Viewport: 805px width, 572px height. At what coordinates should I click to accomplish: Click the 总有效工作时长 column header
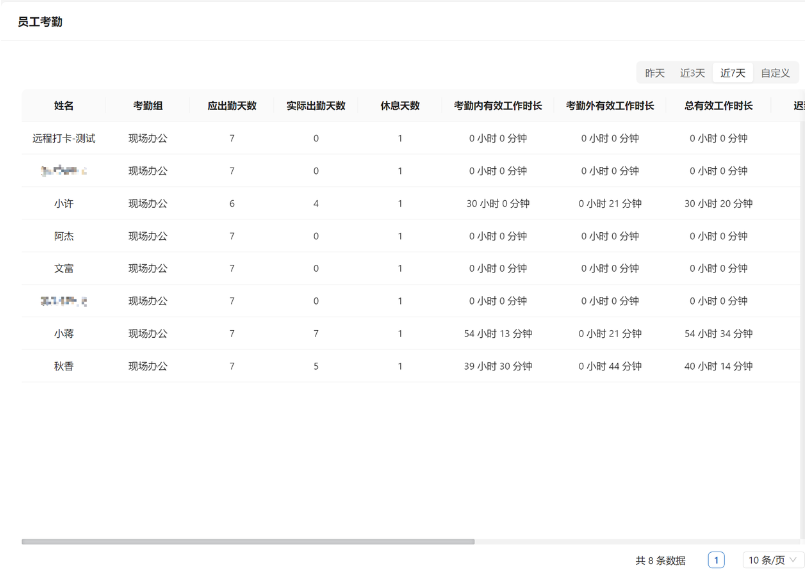pos(718,106)
